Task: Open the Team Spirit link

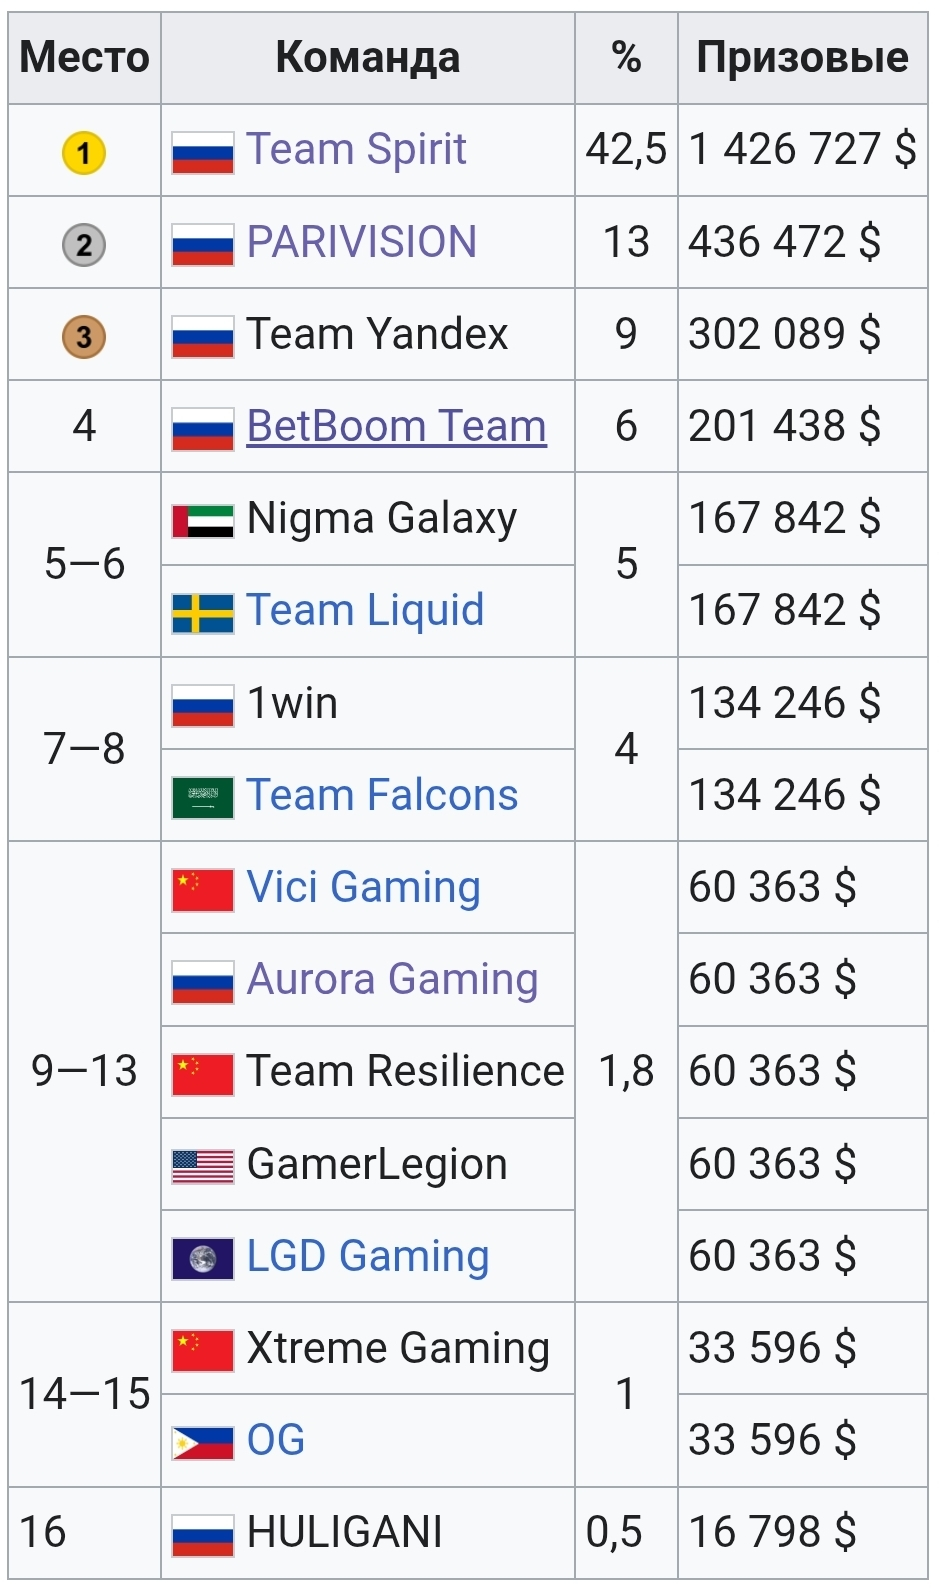Action: tap(356, 150)
